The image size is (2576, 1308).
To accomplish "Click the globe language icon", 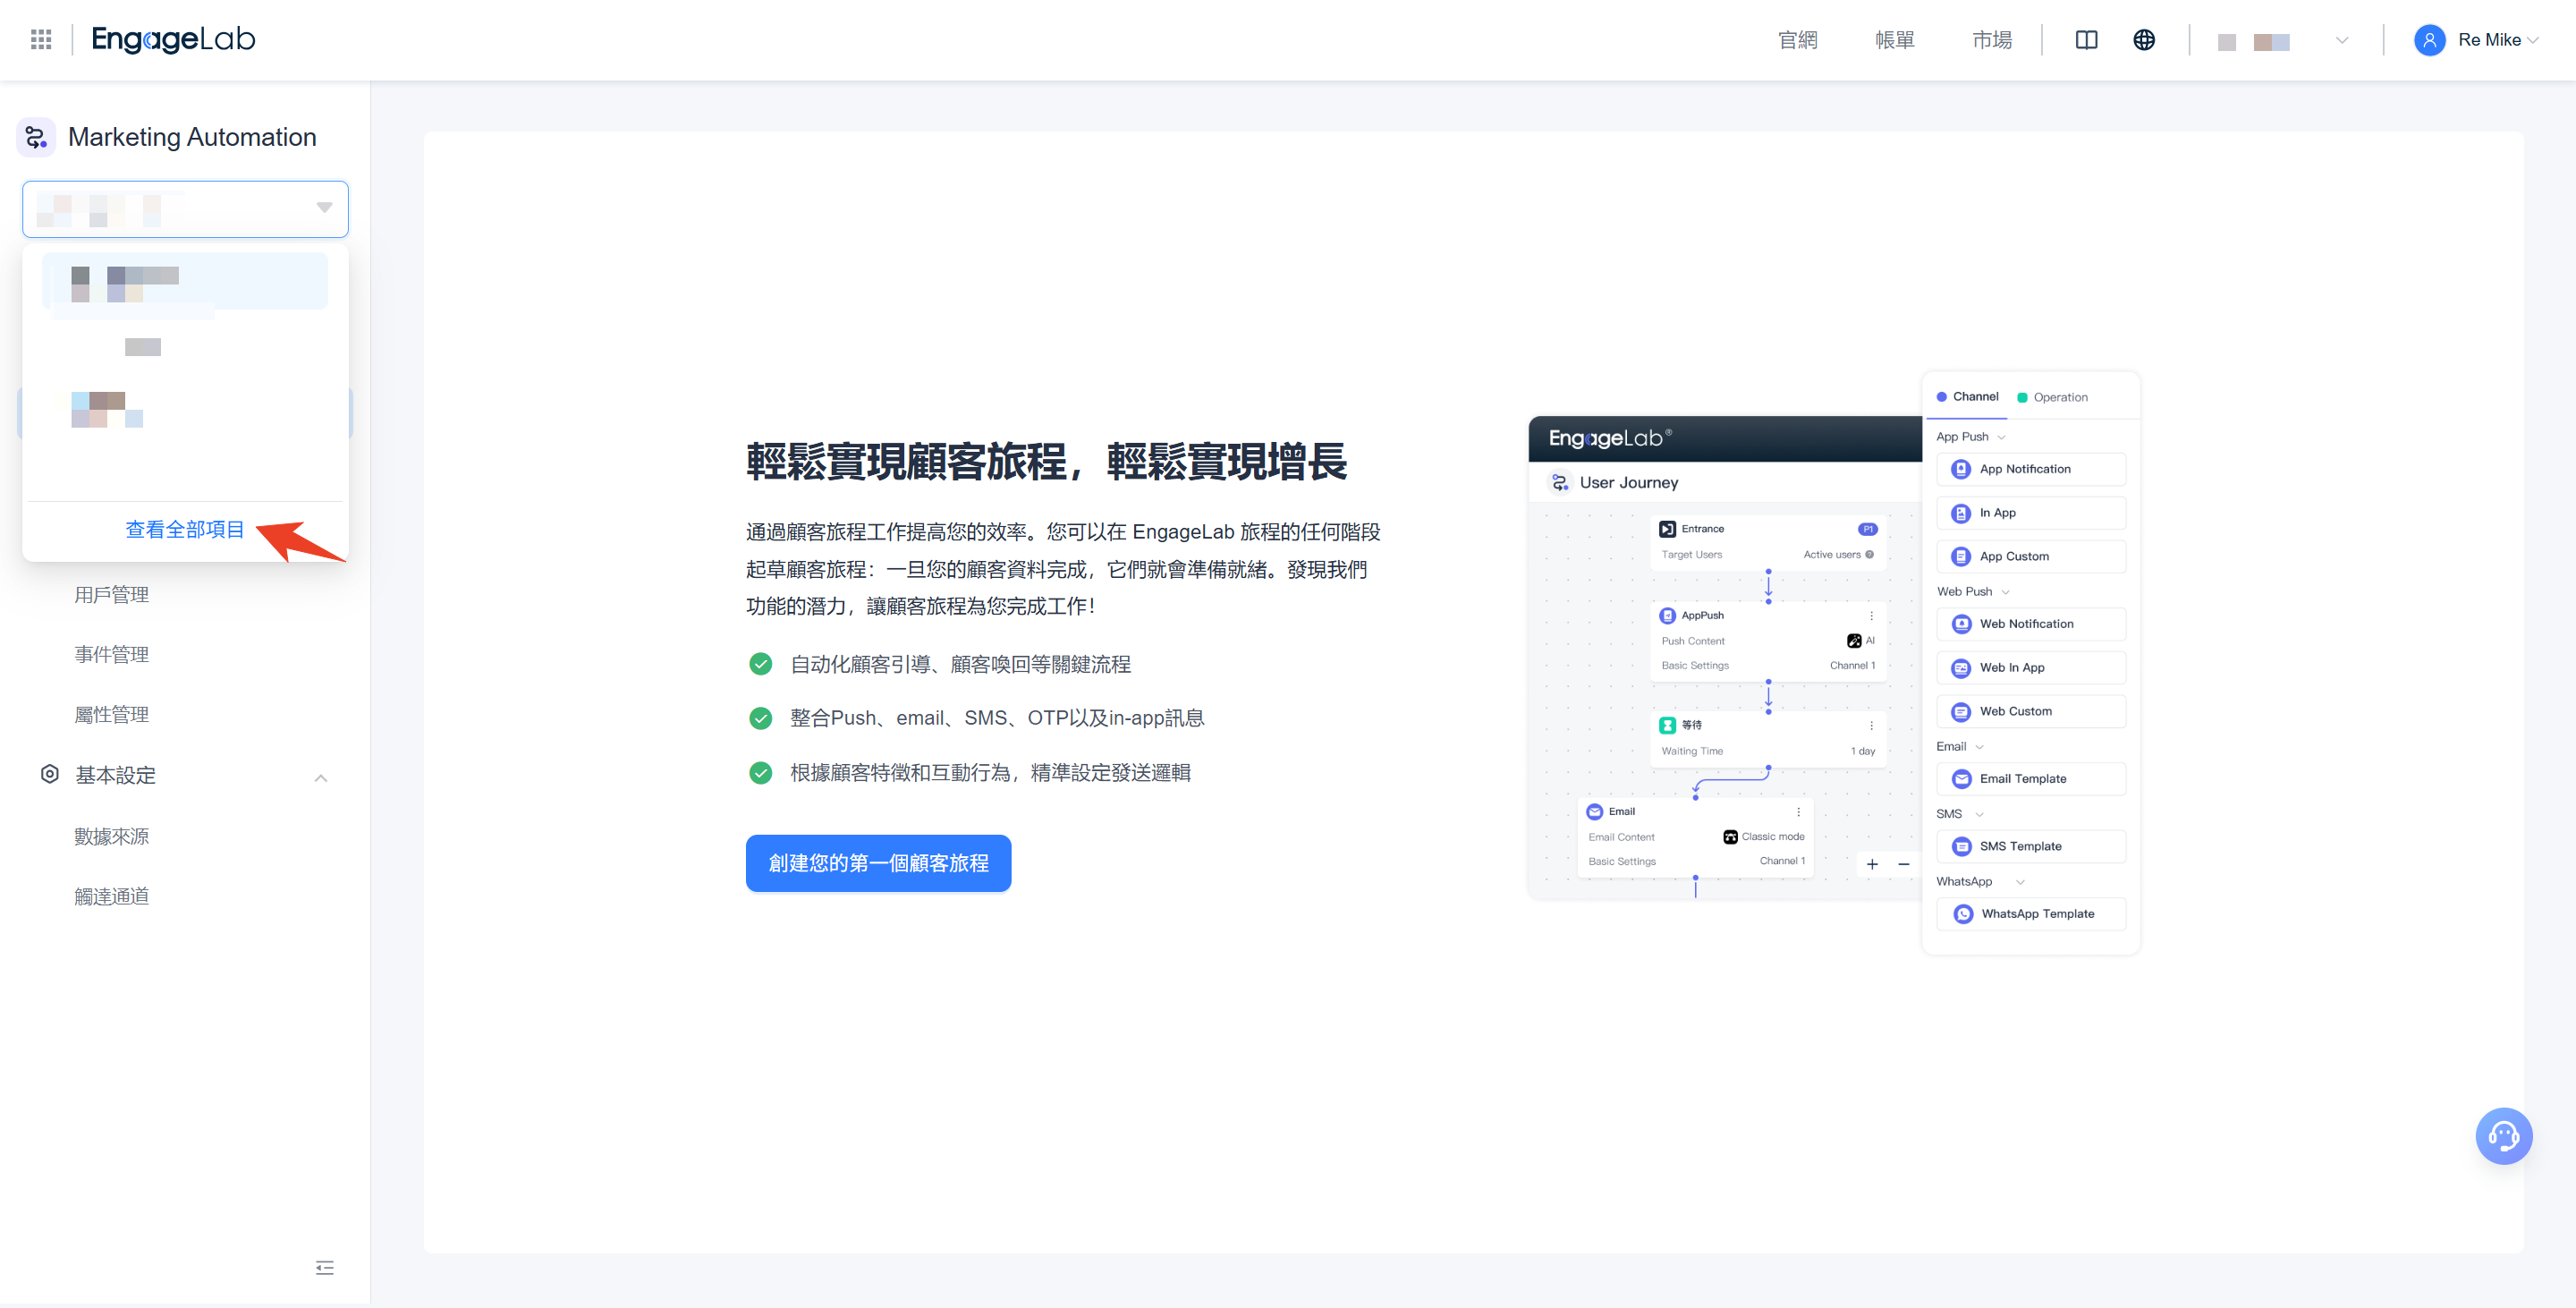I will click(x=2144, y=40).
